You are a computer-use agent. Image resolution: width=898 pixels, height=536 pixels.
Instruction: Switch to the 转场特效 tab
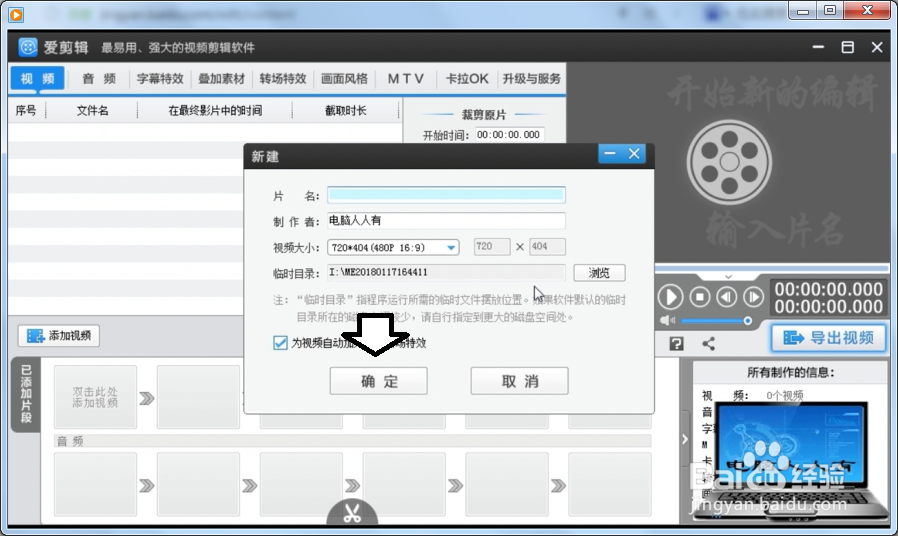[283, 78]
